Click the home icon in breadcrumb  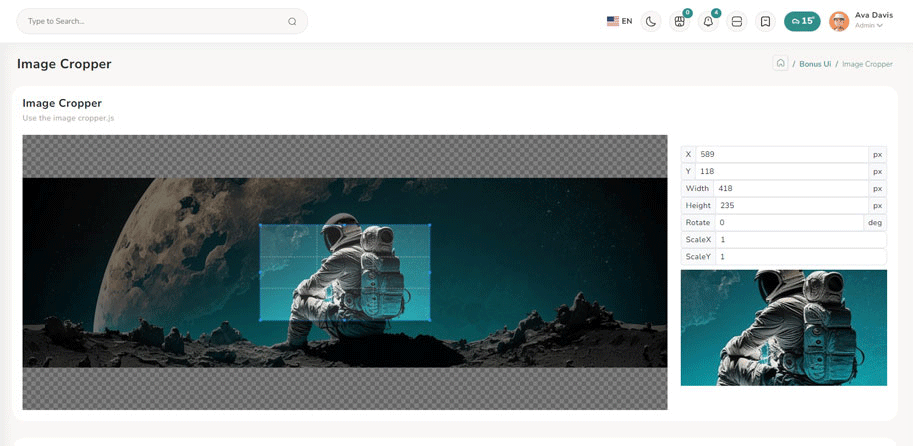click(780, 63)
